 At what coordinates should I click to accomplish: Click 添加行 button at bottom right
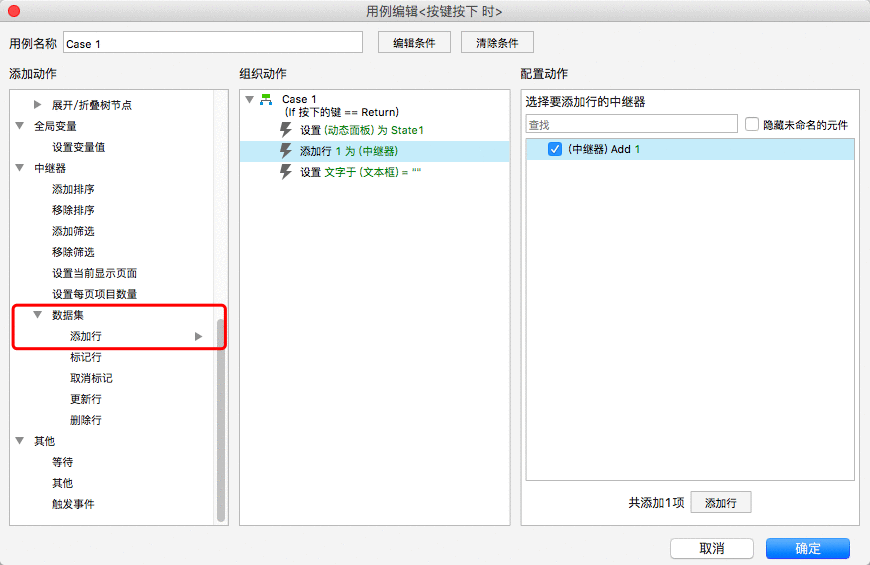[721, 502]
